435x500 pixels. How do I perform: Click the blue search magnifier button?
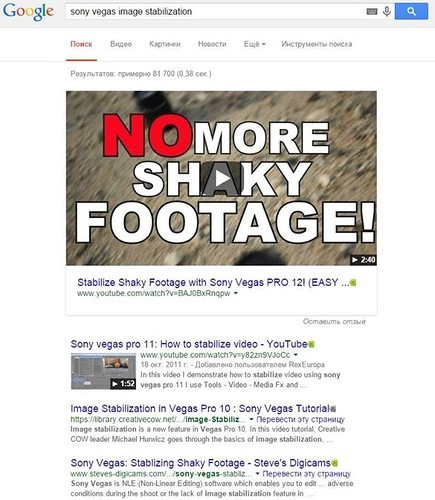[x=411, y=12]
